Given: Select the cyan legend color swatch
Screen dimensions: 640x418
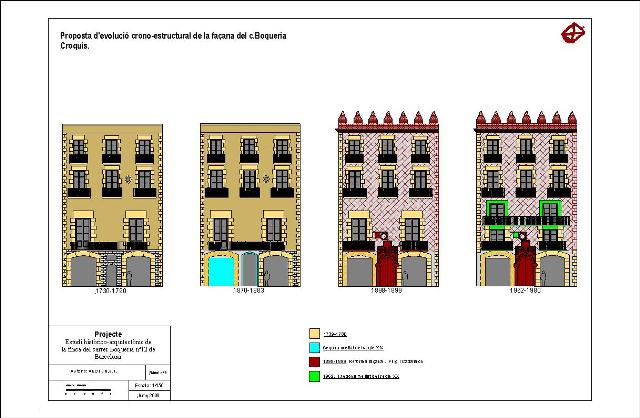Looking at the screenshot, I should pyautogui.click(x=314, y=347).
